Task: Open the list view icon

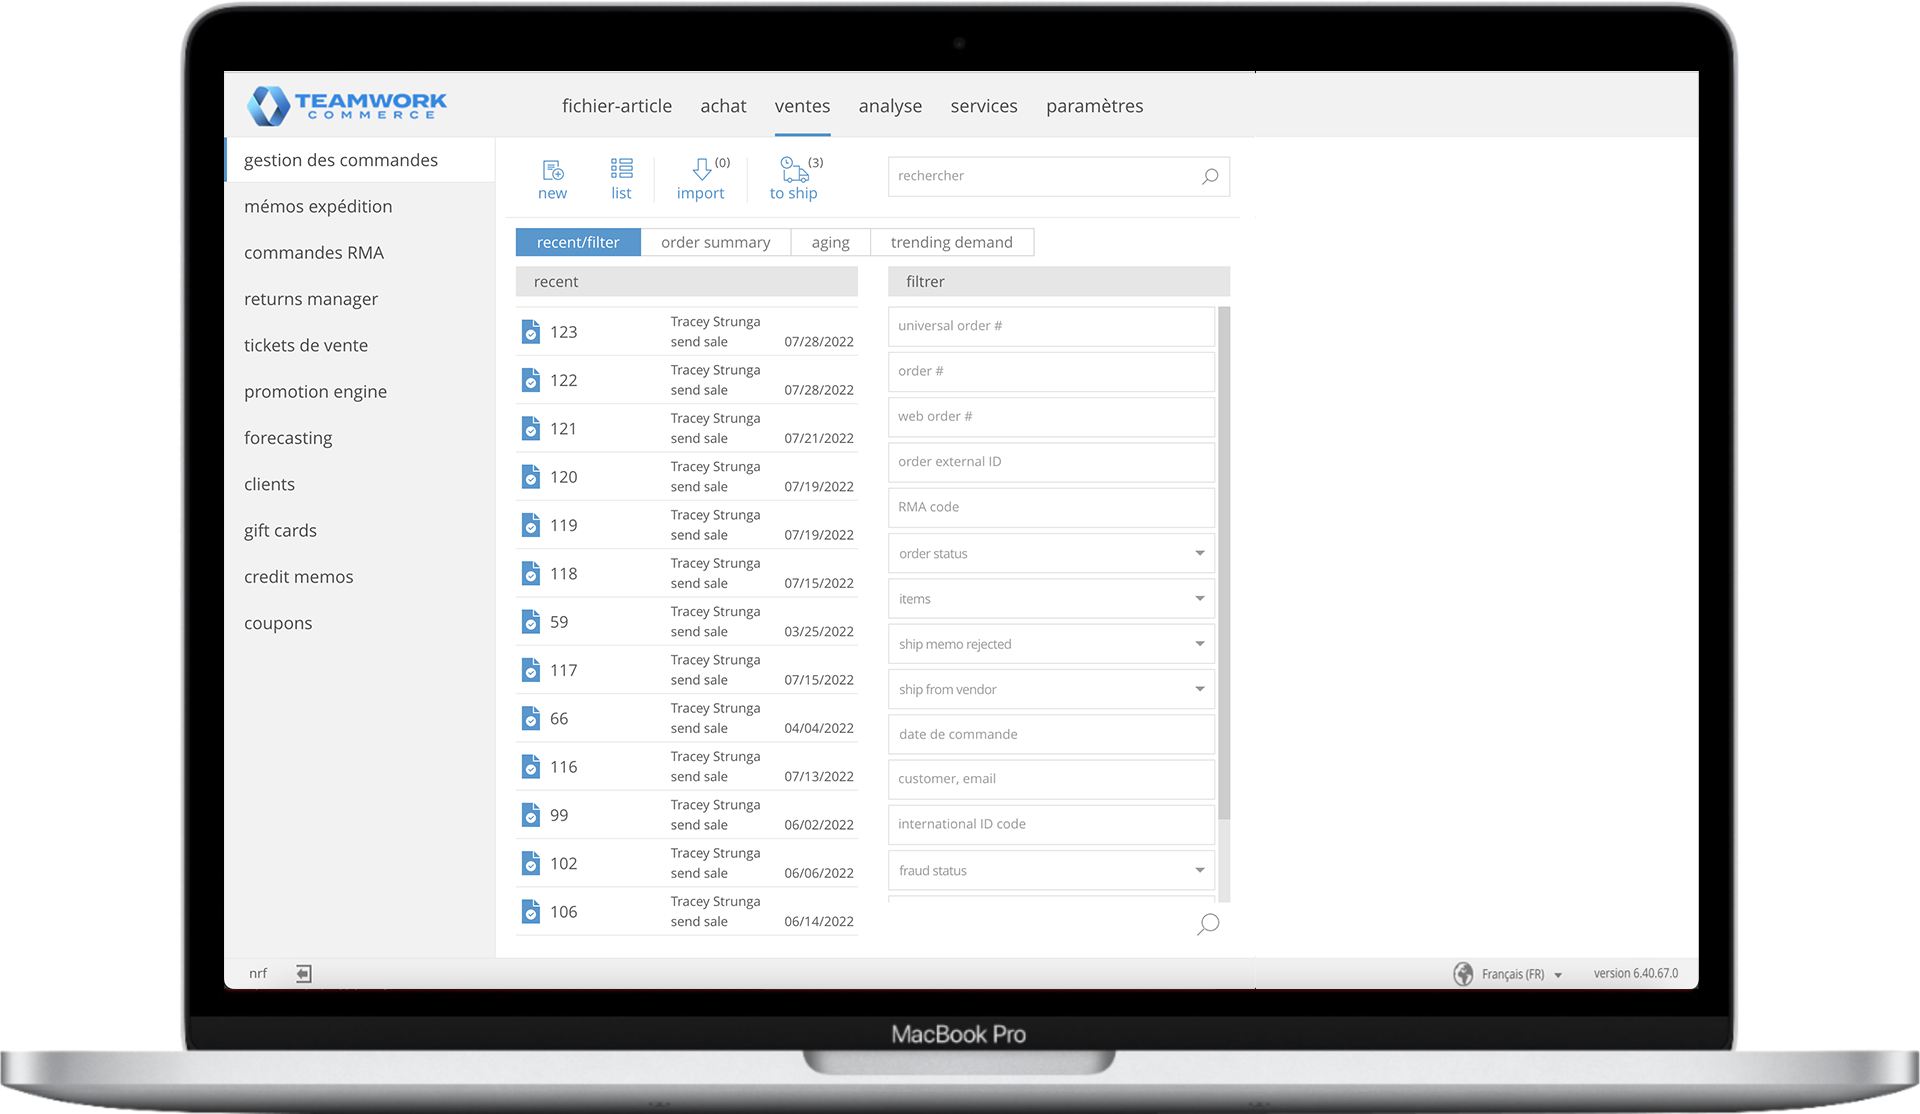Action: coord(621,170)
